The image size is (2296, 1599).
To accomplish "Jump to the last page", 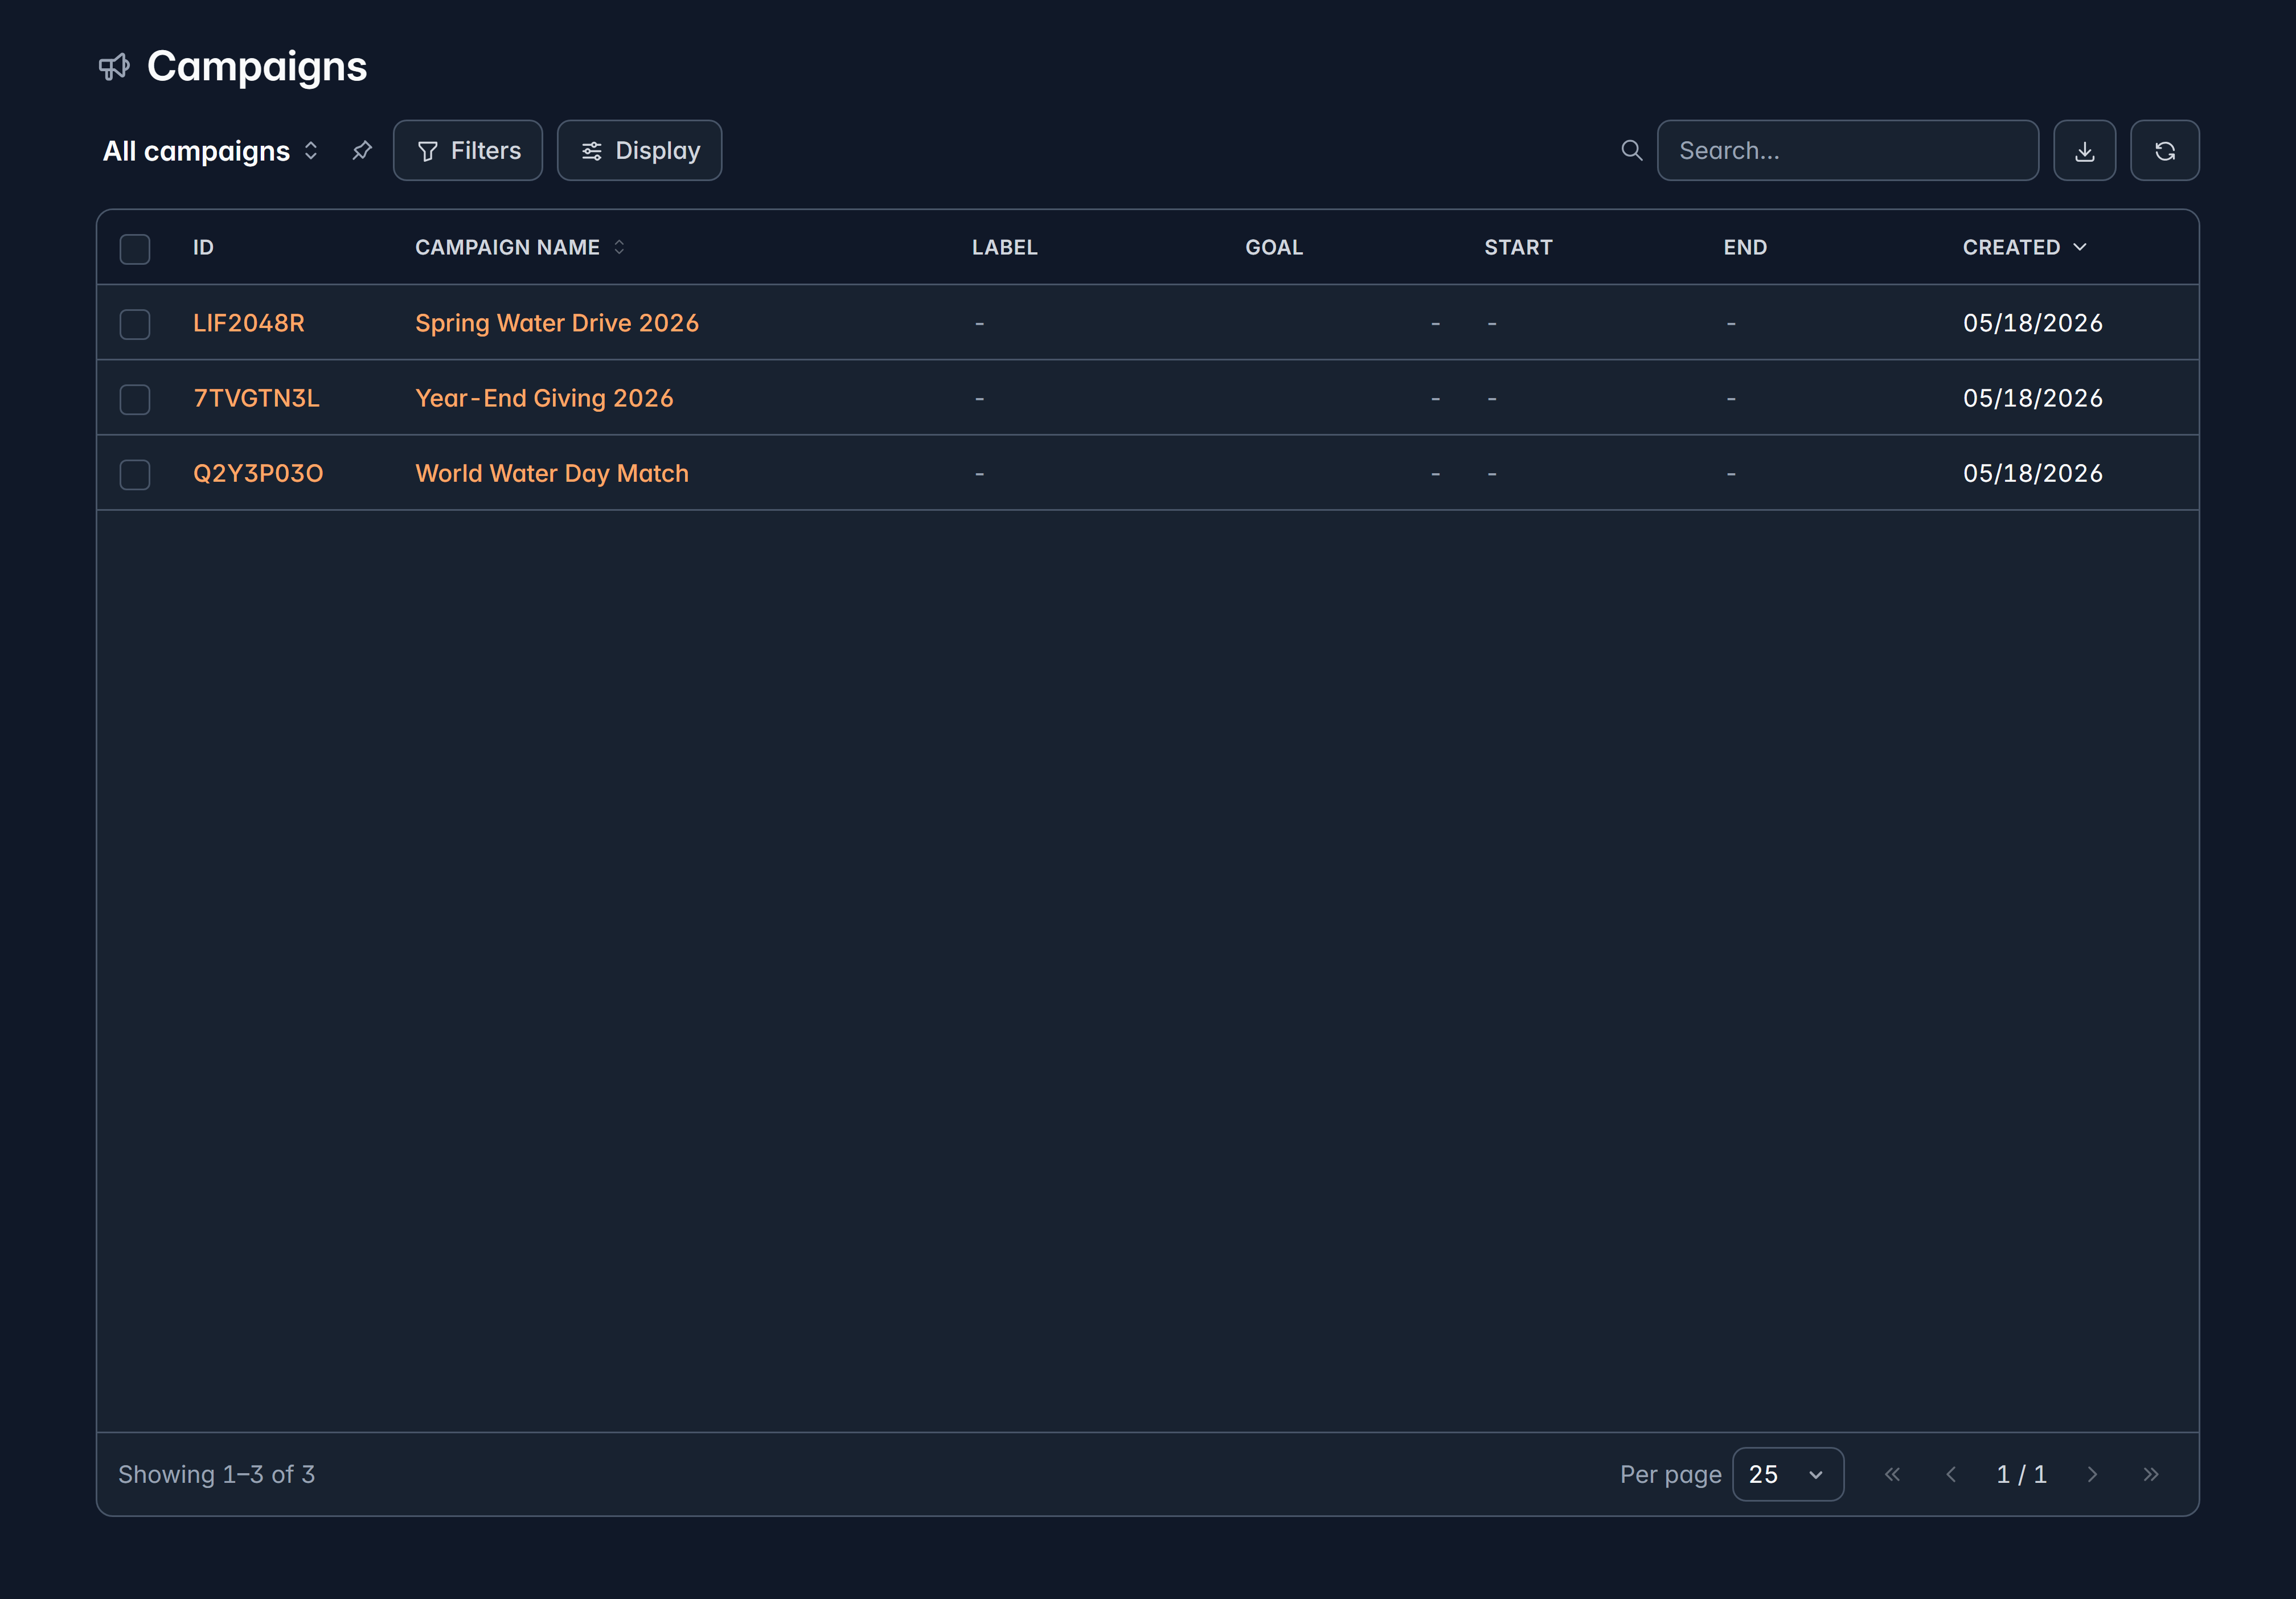I will coord(2151,1474).
